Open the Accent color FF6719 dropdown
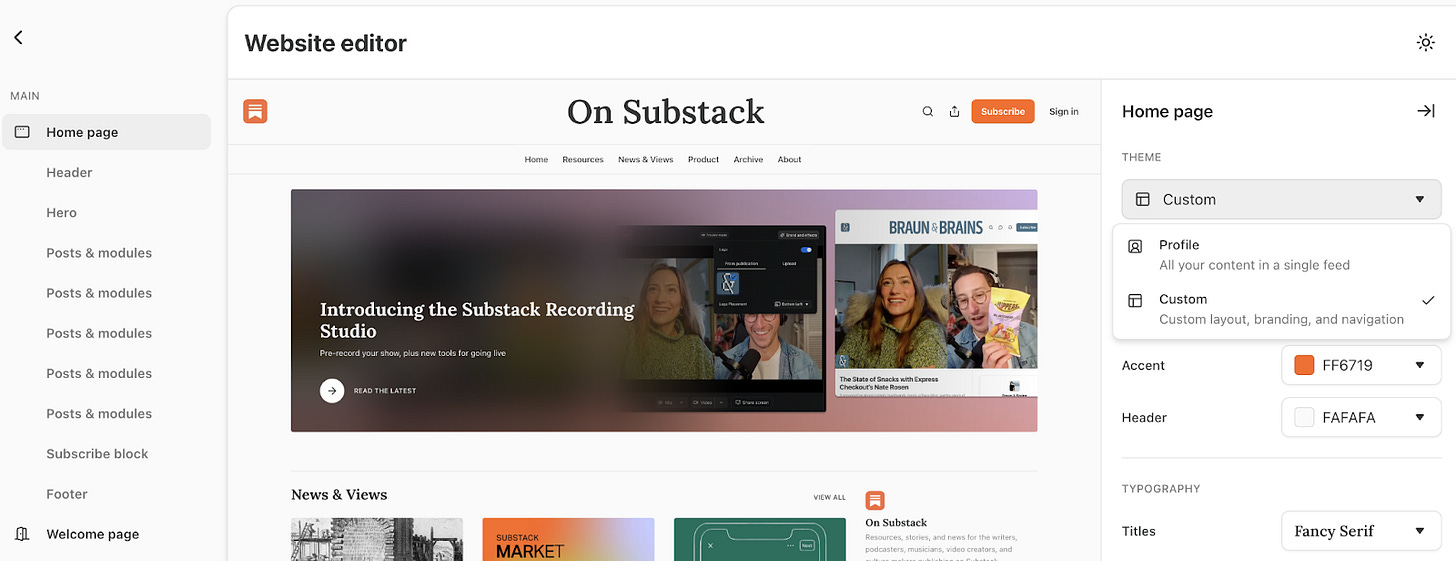Screen dimensions: 1456x561 [1361, 365]
